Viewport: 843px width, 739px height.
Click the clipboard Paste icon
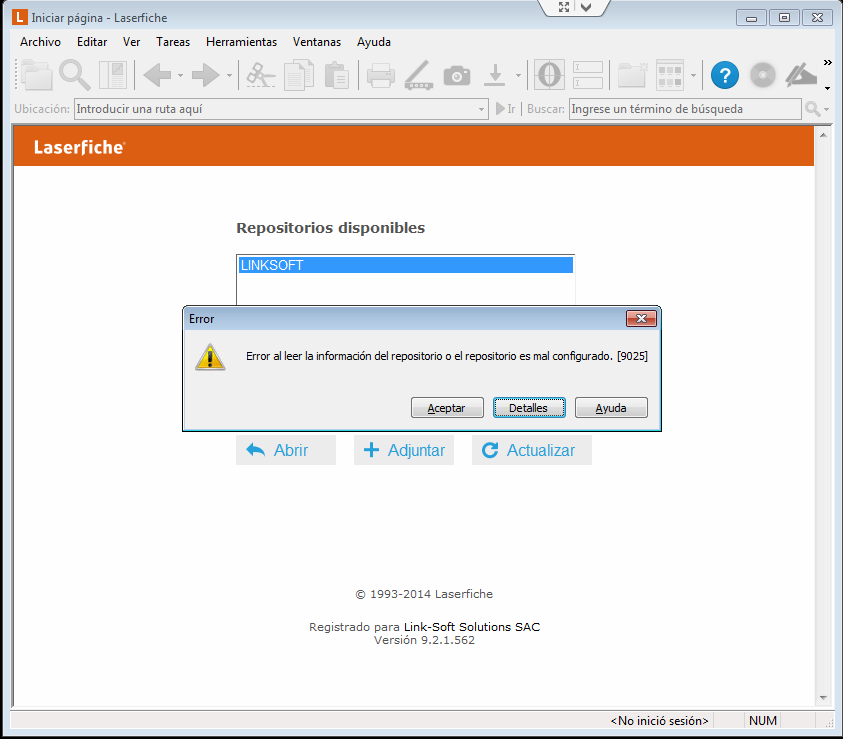337,75
